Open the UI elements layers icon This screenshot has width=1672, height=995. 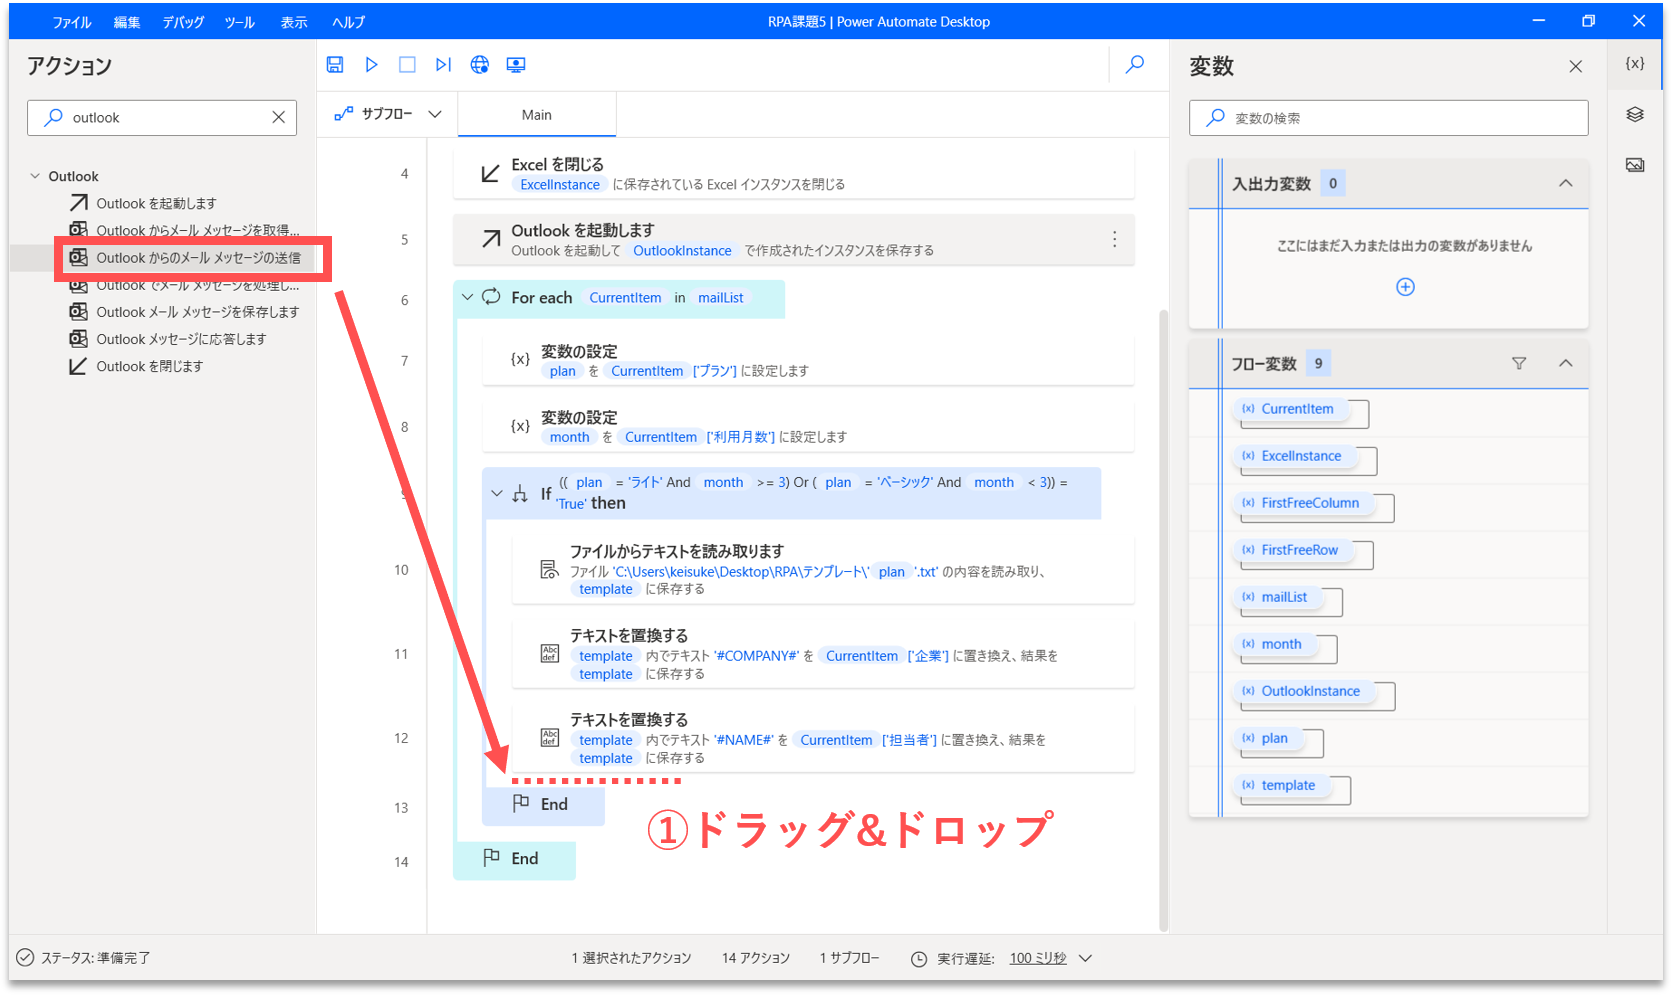click(1635, 115)
